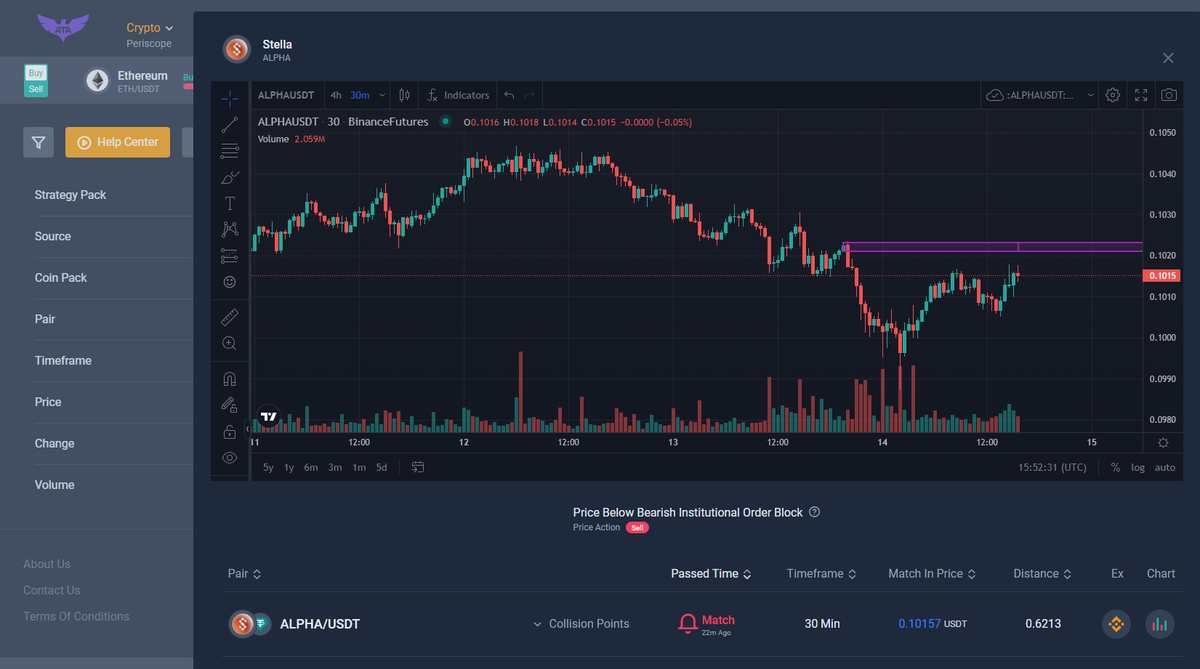Toggle magnet mode for drawings
This screenshot has height=669, width=1200.
pyautogui.click(x=230, y=379)
